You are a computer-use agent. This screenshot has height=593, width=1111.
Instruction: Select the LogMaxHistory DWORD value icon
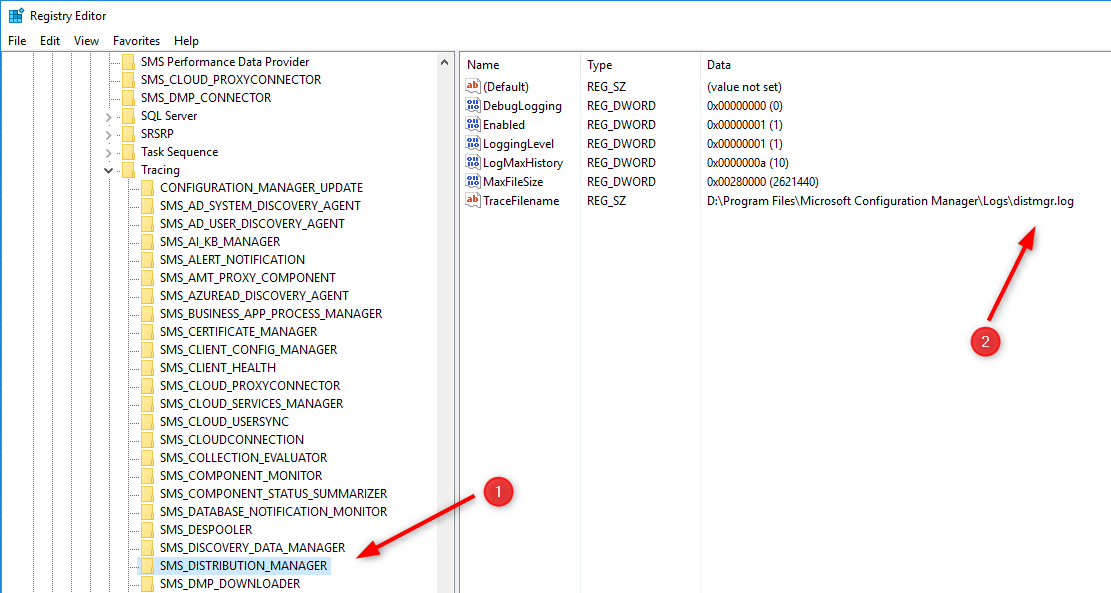[x=473, y=162]
